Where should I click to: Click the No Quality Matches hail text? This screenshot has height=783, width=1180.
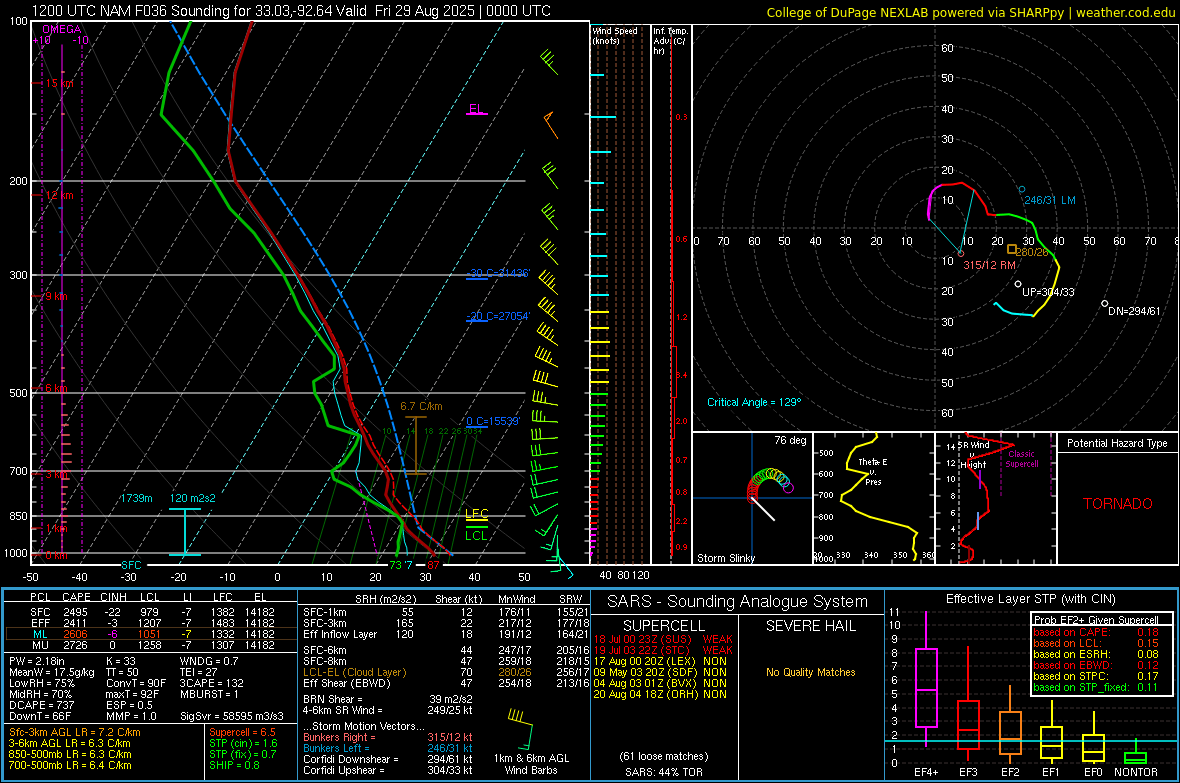pyautogui.click(x=810, y=672)
